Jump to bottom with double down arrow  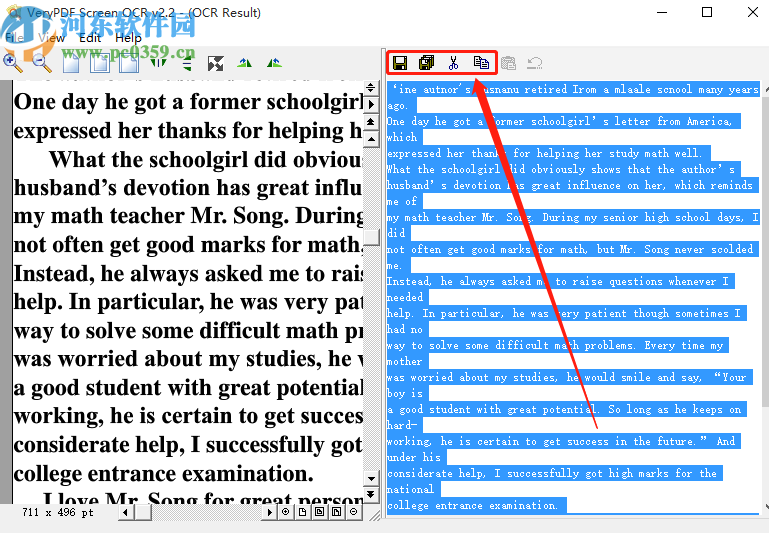[371, 494]
